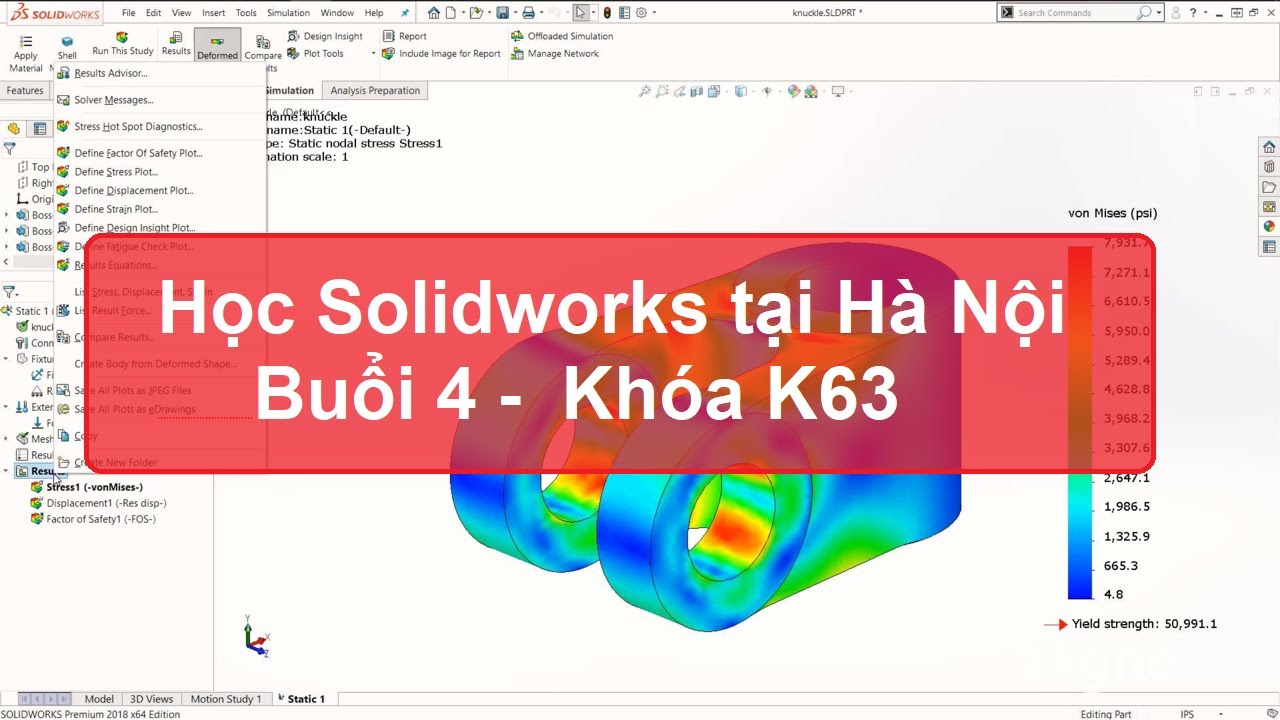Click in the Search Commands field
Image resolution: width=1280 pixels, height=720 pixels.
point(1073,13)
